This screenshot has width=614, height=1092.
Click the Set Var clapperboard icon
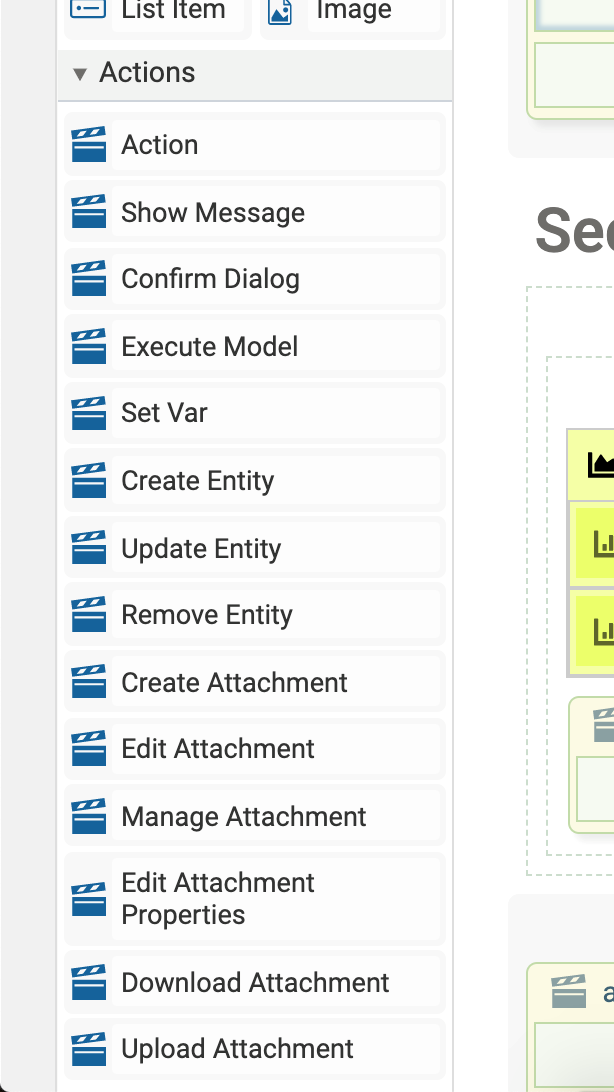pyautogui.click(x=89, y=413)
